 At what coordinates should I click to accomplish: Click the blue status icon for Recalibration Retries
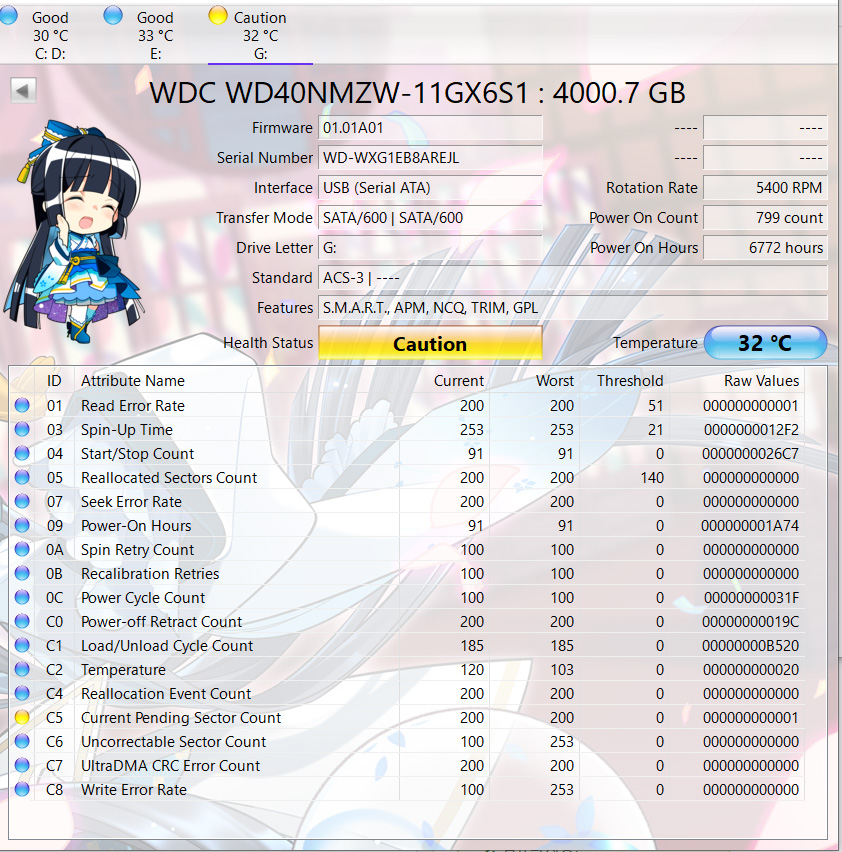(22, 573)
